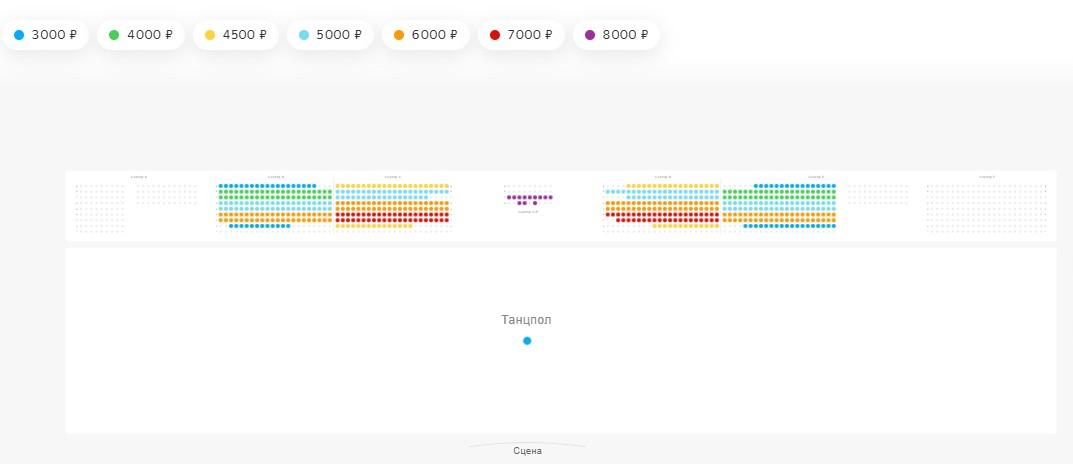Click the Сцена stage label

[527, 451]
